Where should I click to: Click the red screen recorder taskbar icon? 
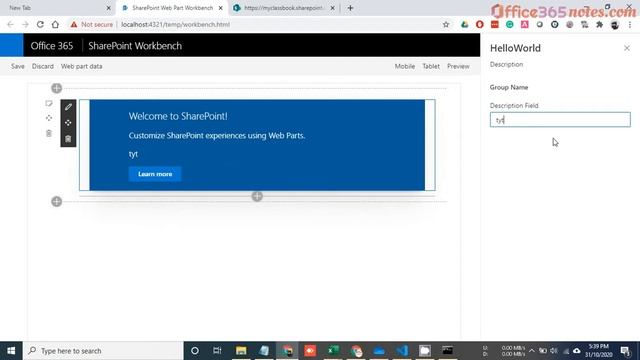[x=310, y=351]
